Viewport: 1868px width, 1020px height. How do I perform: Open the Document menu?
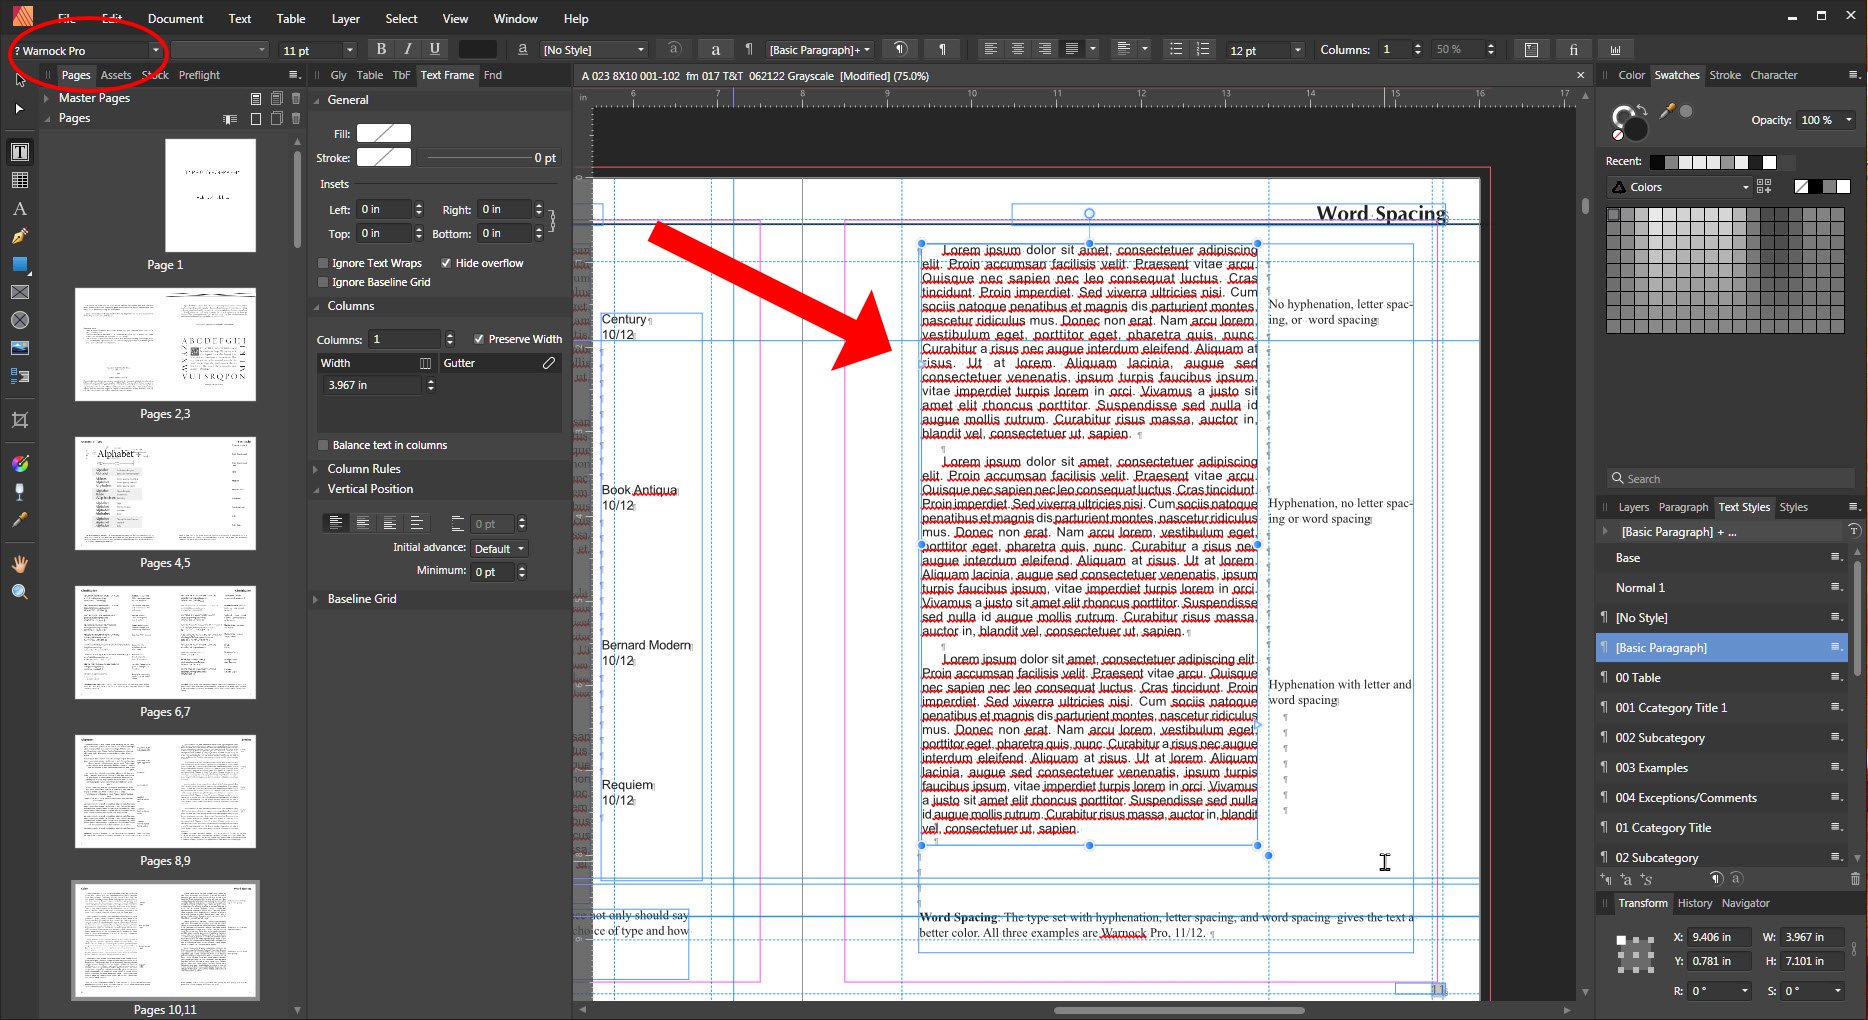click(x=175, y=18)
